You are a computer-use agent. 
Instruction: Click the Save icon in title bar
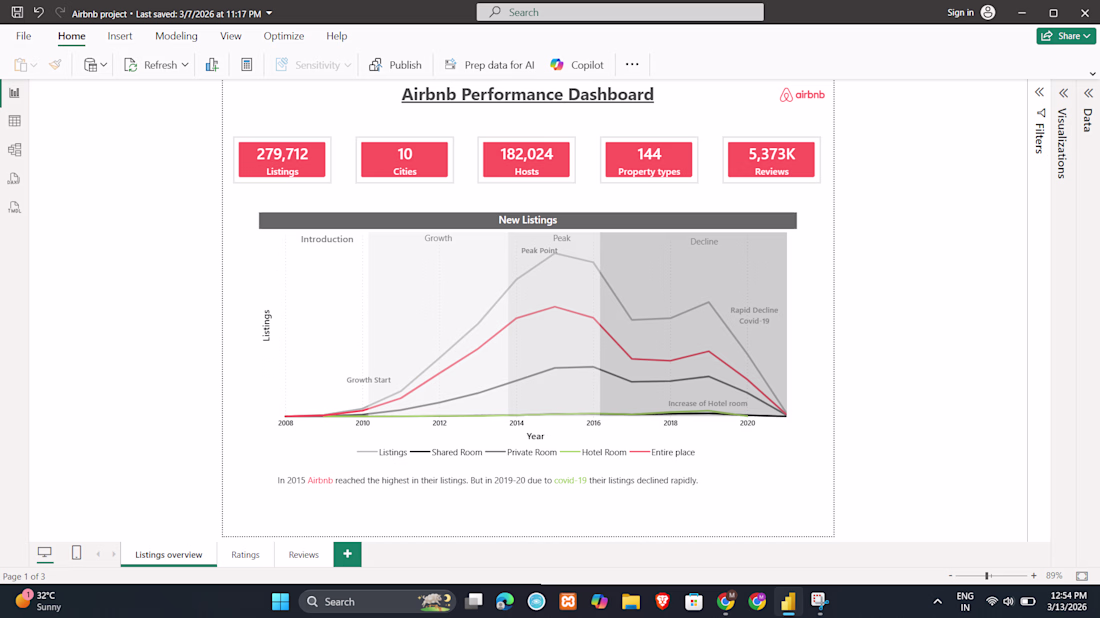coord(17,13)
